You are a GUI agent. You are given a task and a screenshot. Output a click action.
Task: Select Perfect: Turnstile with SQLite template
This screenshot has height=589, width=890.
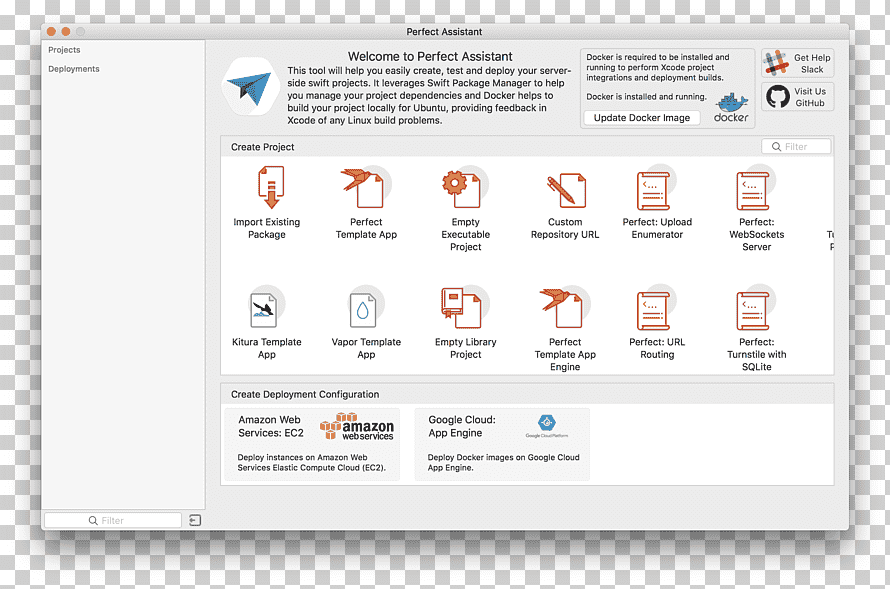pos(754,309)
